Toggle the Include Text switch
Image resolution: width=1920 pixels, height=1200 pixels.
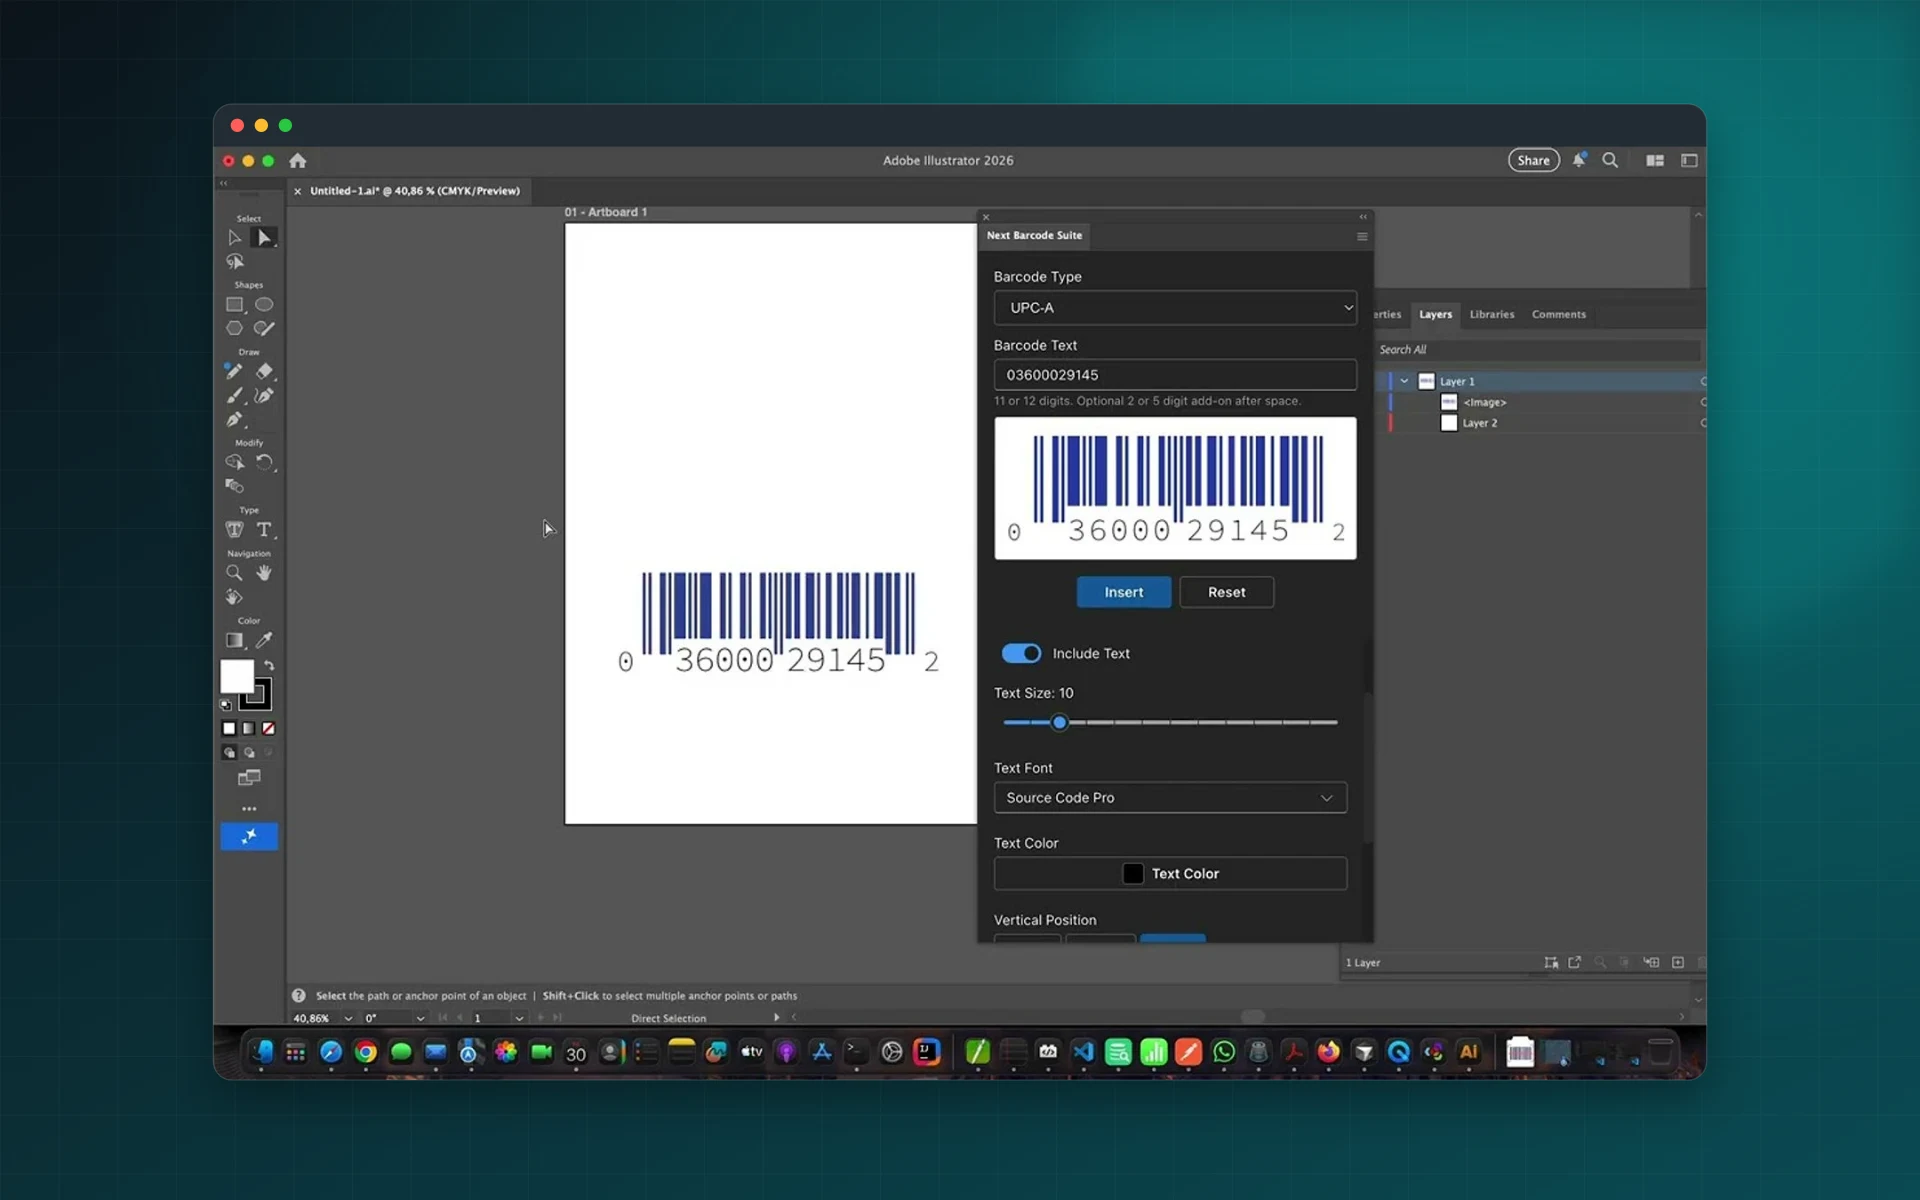[1021, 653]
